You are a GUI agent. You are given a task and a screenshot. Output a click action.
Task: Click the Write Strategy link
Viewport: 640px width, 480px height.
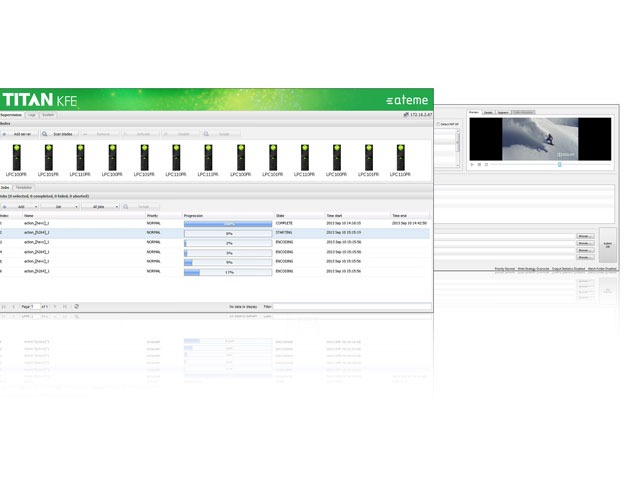point(533,269)
